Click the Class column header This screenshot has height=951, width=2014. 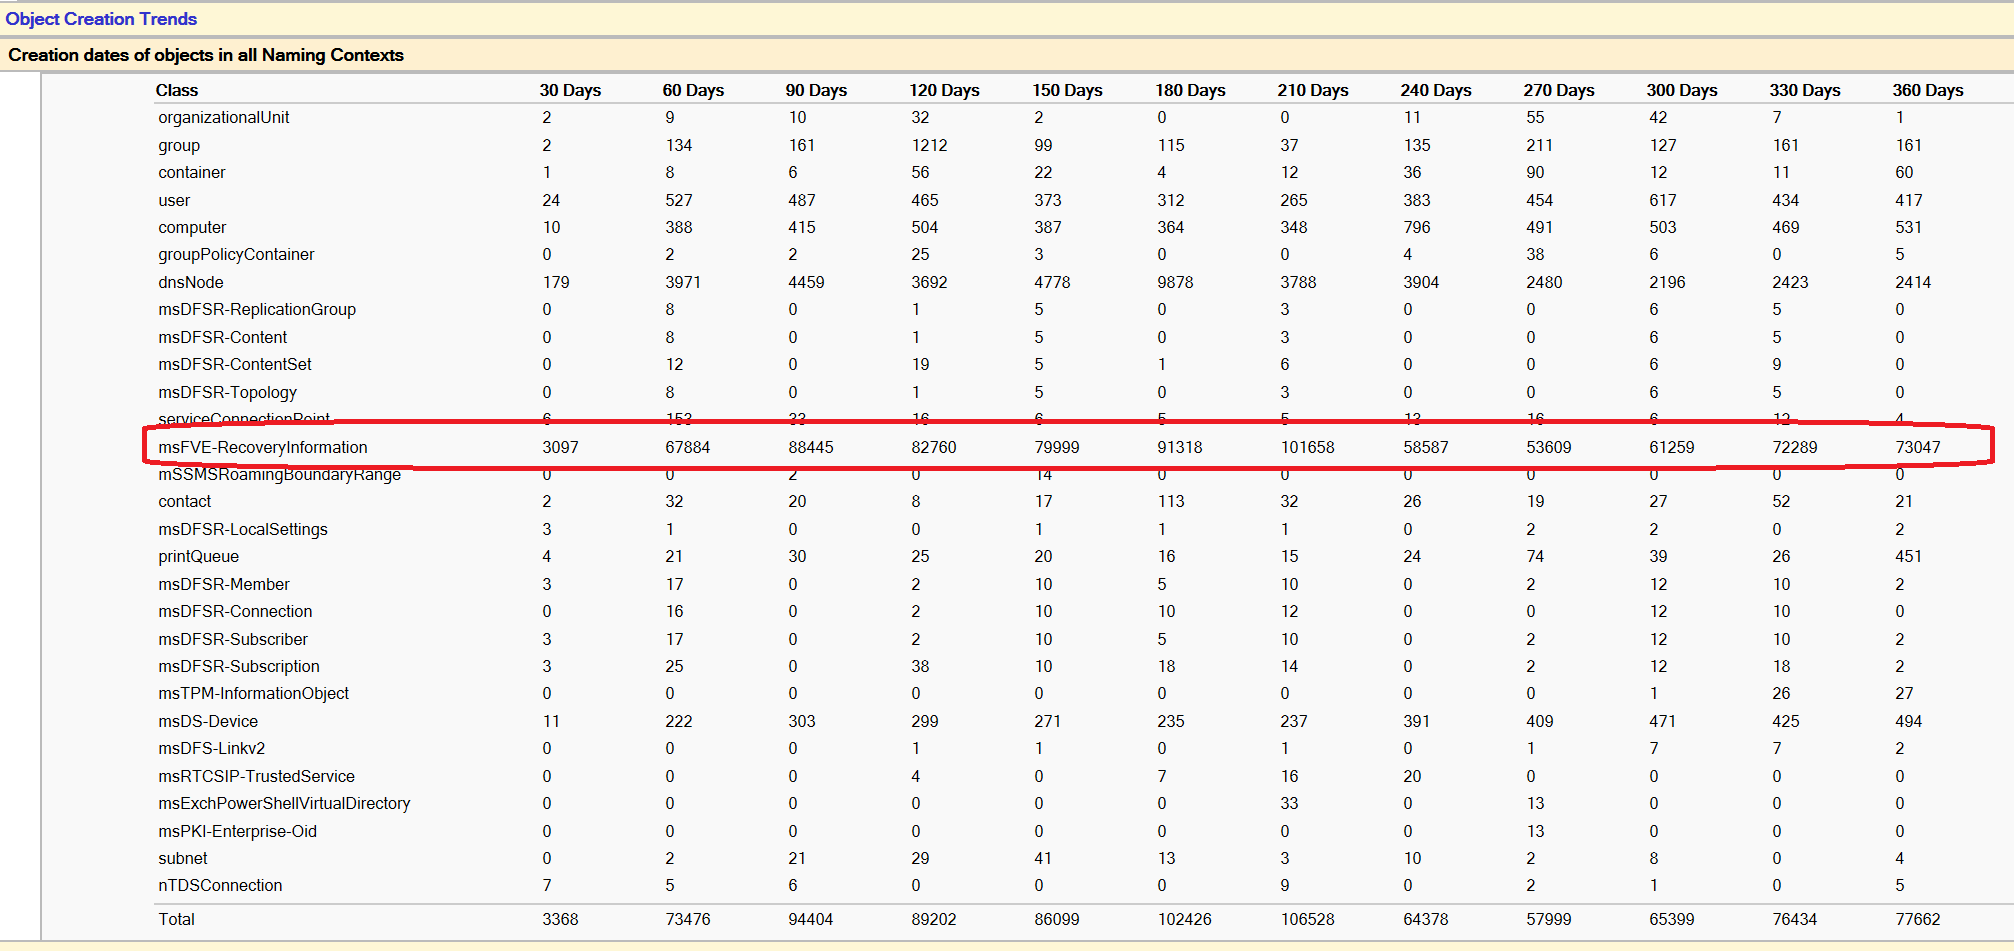177,90
